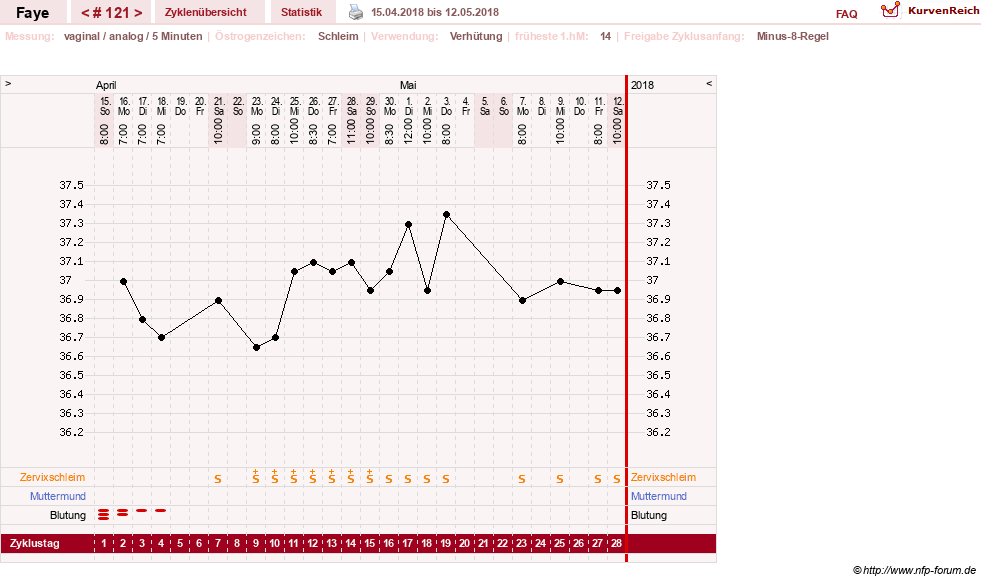Viewport: 981px width, 582px height.
Task: Select cycle day 28 cell
Action: (617, 543)
